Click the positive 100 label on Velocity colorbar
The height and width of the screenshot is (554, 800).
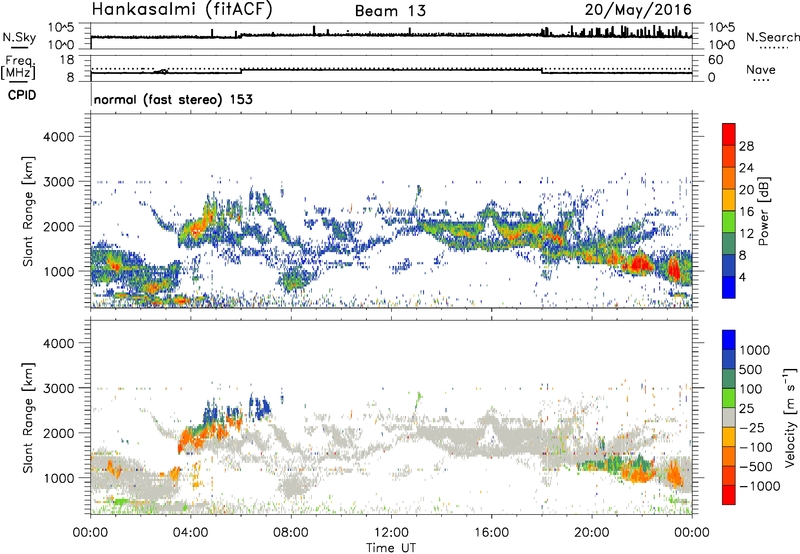(751, 389)
